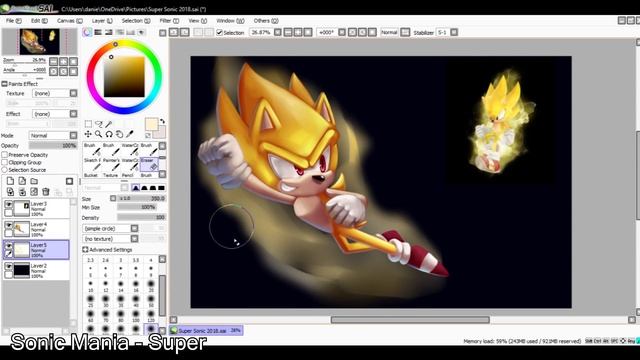
Task: Create a new linework layer
Action: [22, 181]
